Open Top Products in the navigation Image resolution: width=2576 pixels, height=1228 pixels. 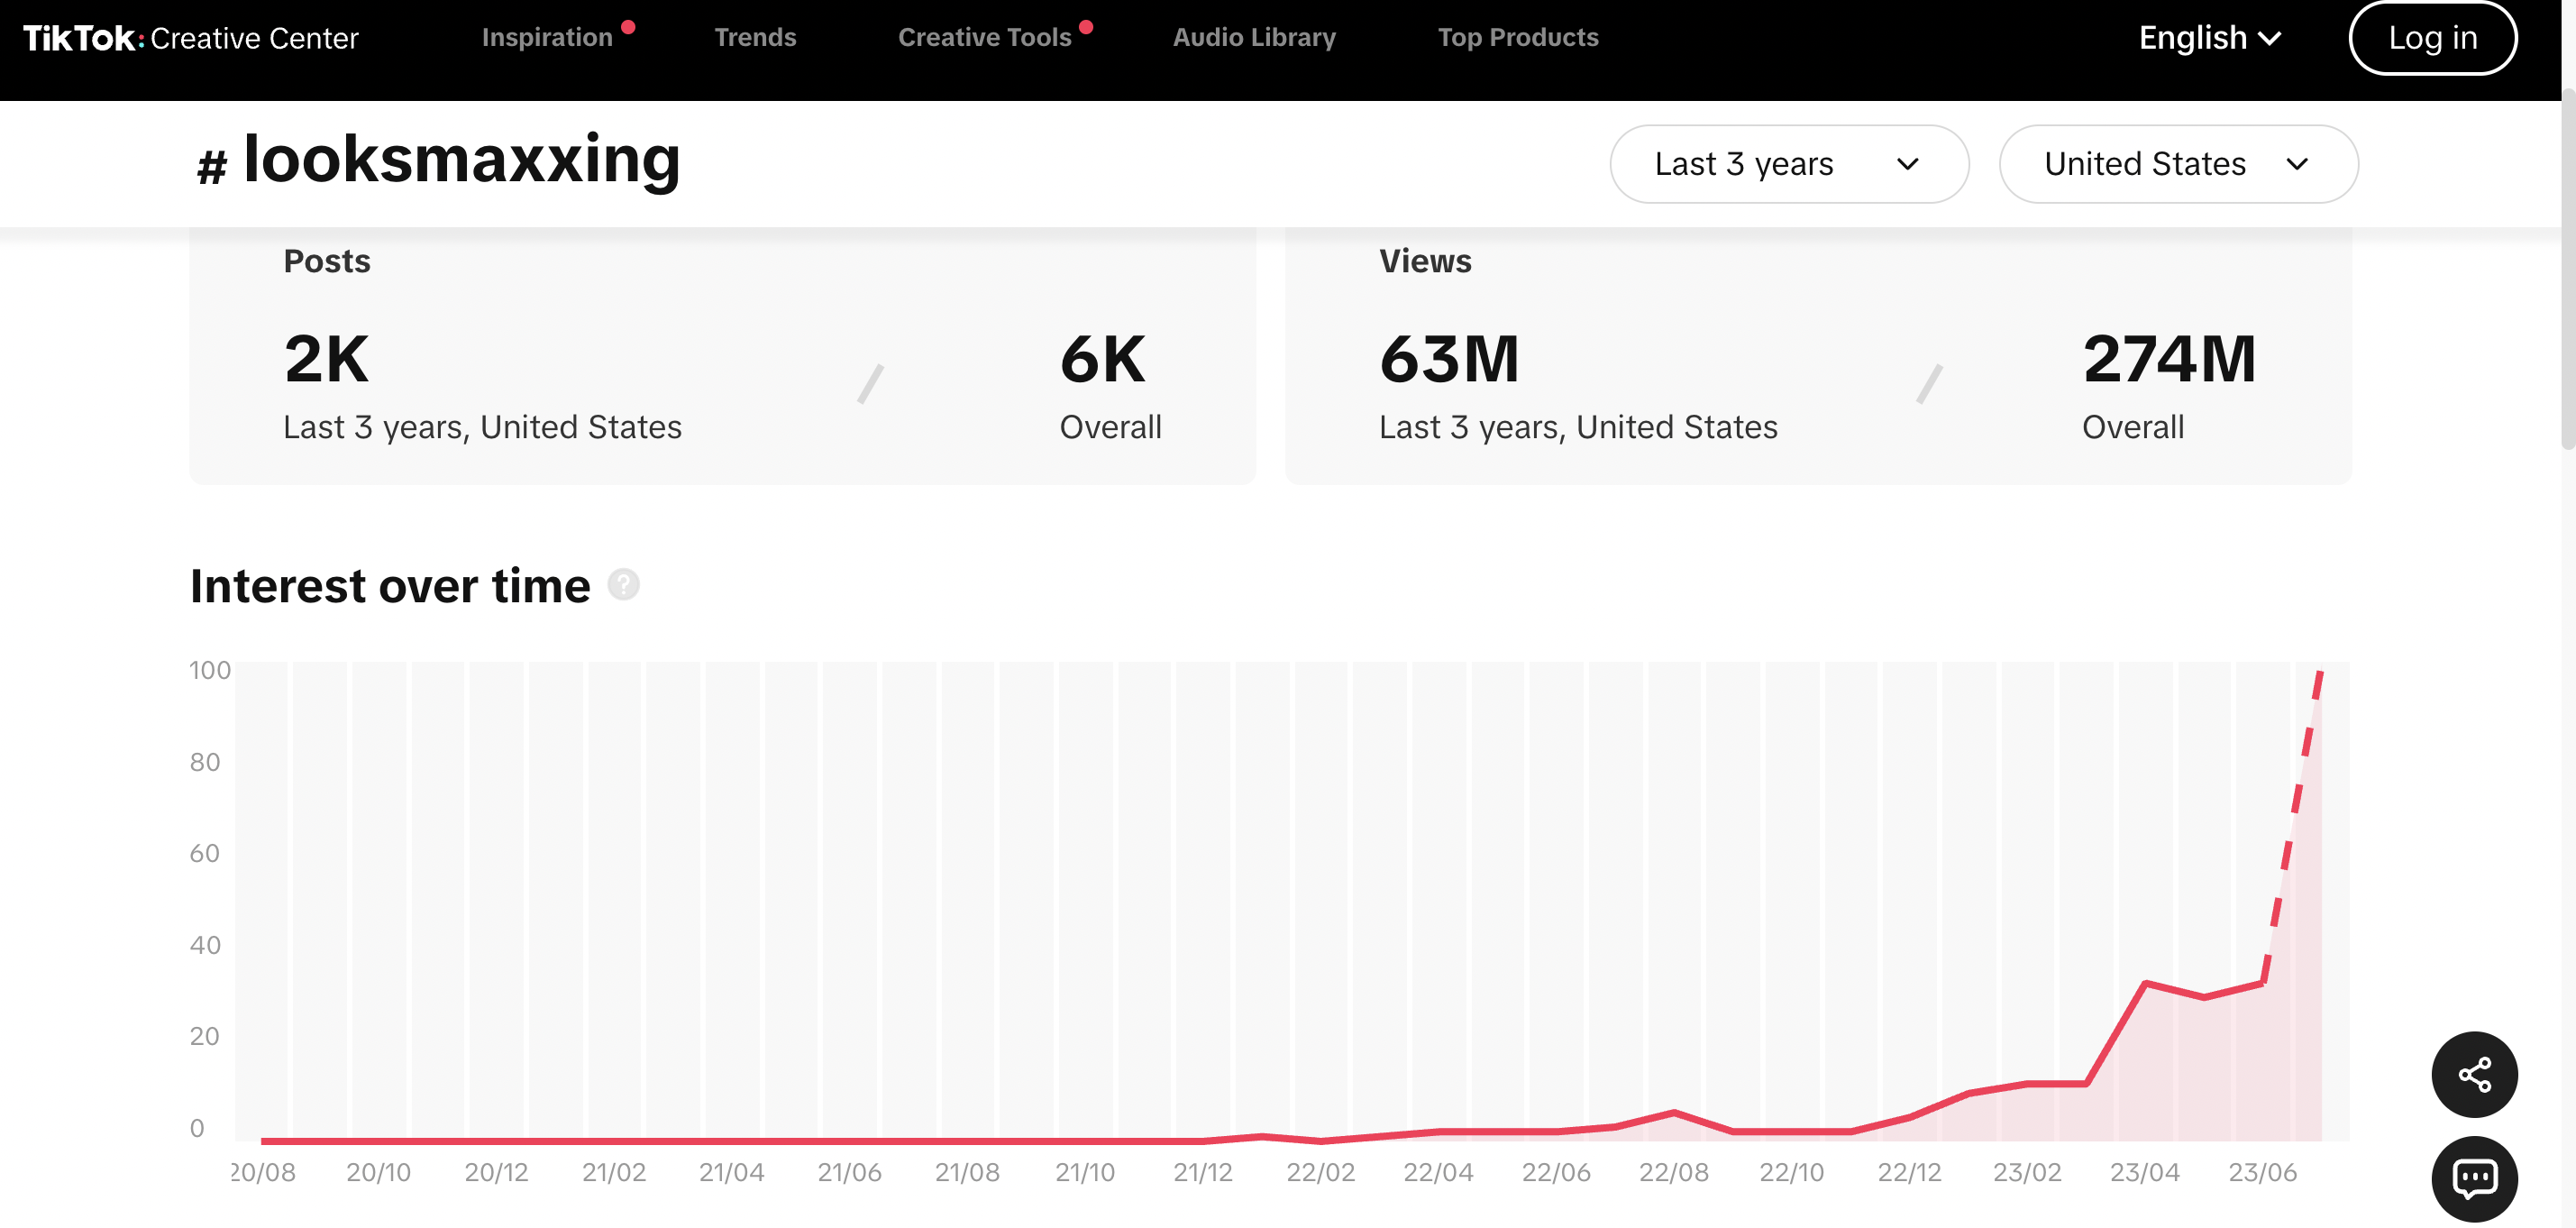pos(1517,38)
